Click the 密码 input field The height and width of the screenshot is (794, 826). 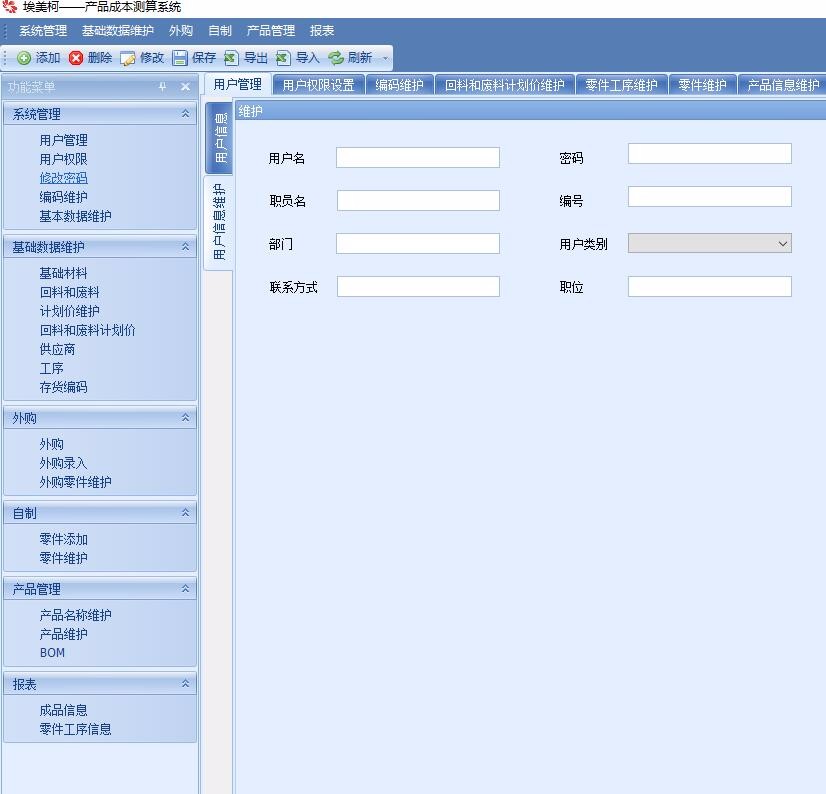[x=710, y=153]
